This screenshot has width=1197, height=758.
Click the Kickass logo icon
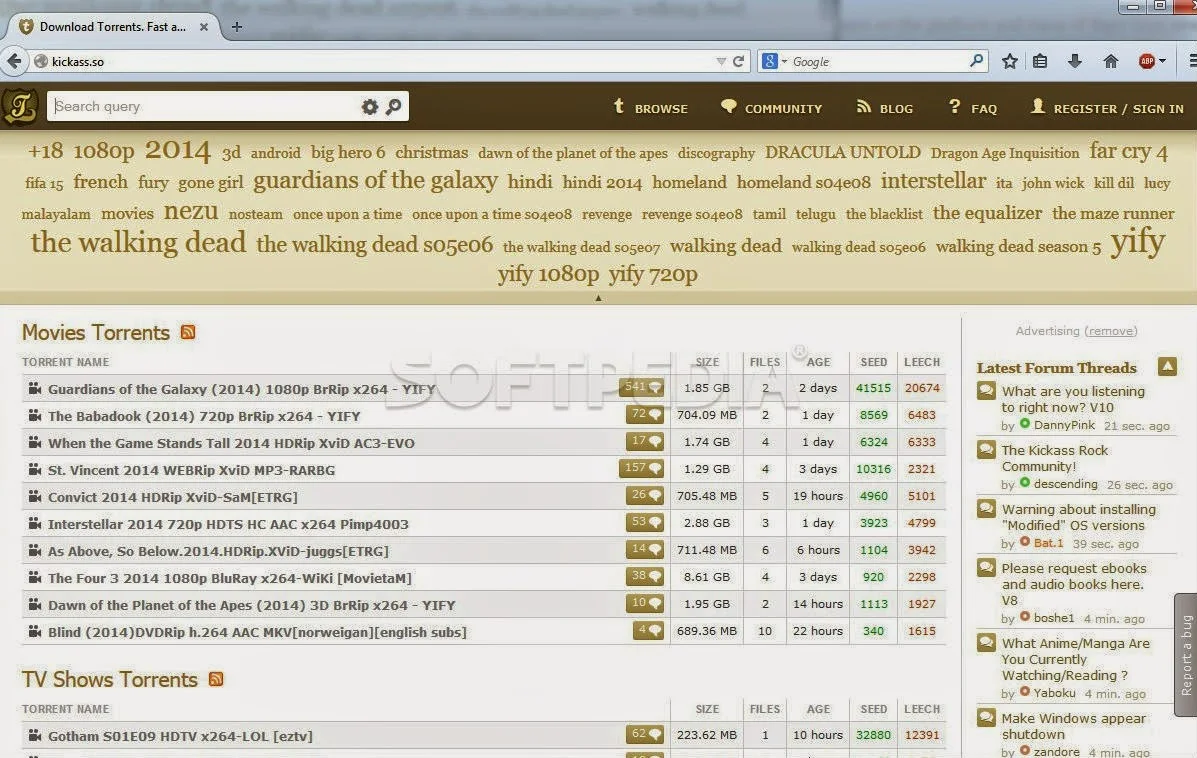coord(20,106)
